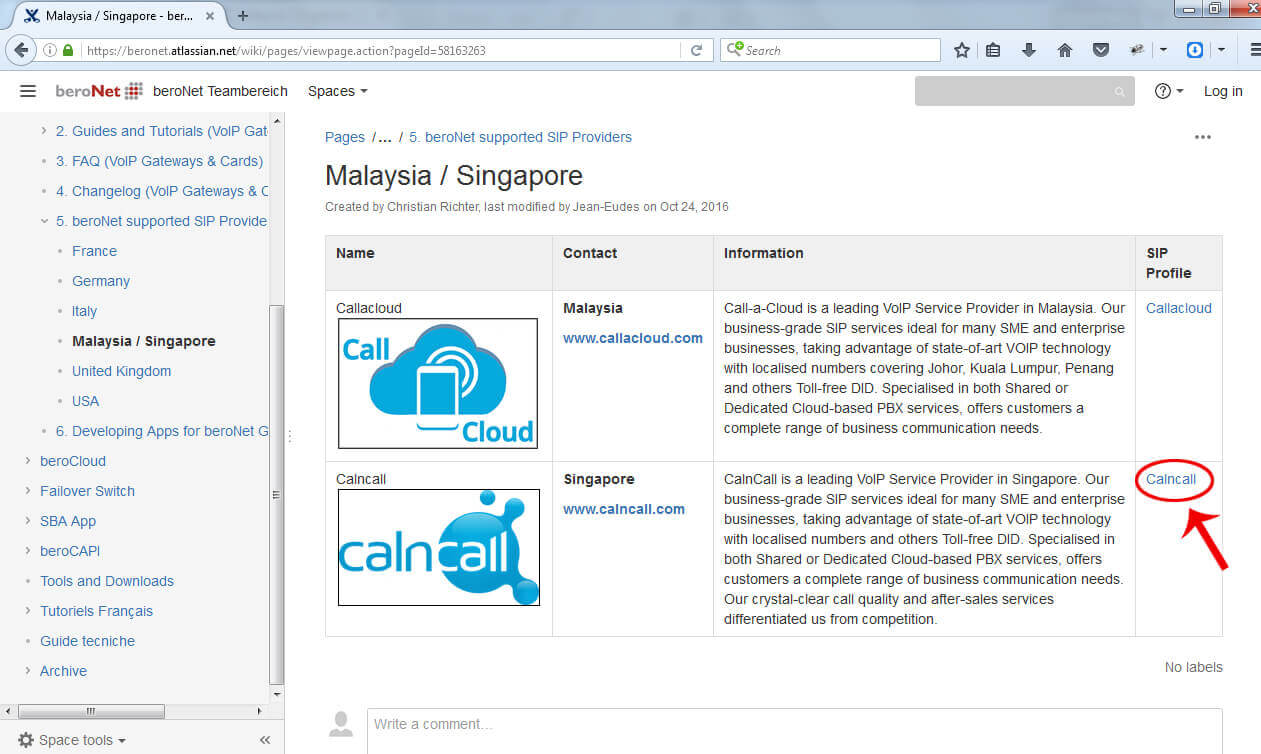The width and height of the screenshot is (1261, 754).
Task: Click the green padlock security icon
Action: [68, 50]
